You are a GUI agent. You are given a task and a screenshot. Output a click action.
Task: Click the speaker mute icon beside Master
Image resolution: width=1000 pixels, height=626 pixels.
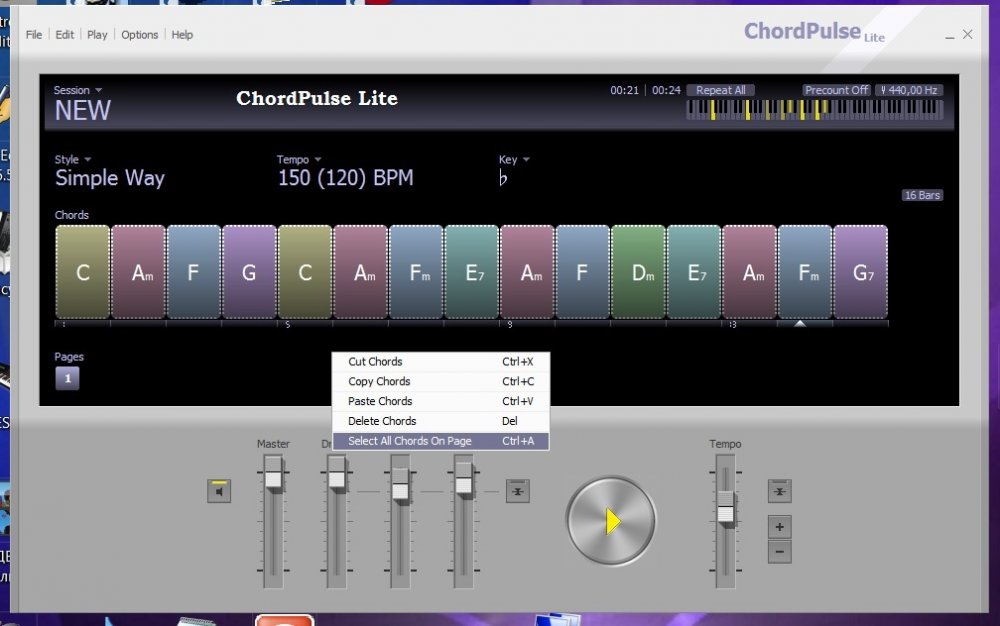click(x=219, y=491)
